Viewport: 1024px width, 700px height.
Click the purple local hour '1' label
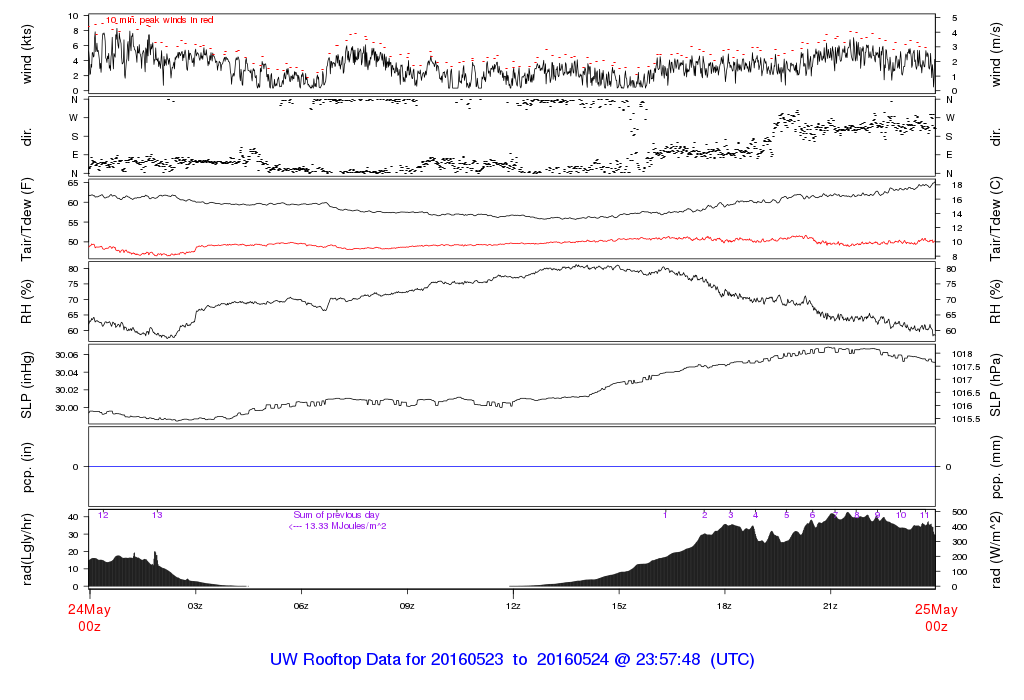pos(665,515)
